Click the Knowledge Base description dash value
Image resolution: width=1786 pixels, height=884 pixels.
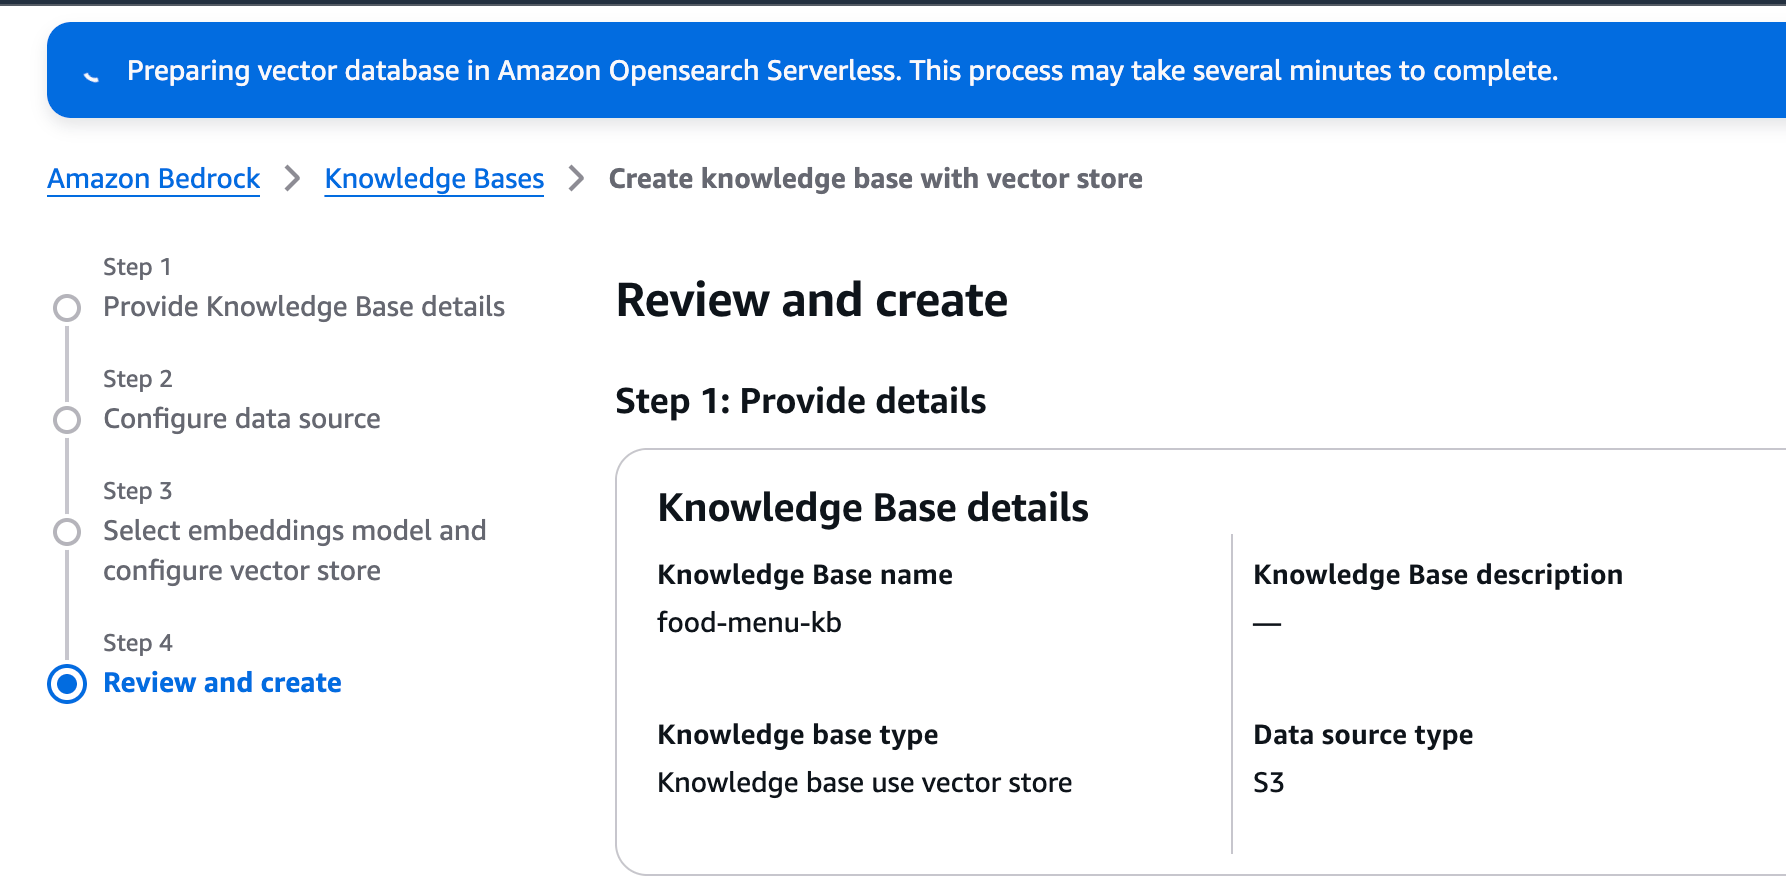1267,623
